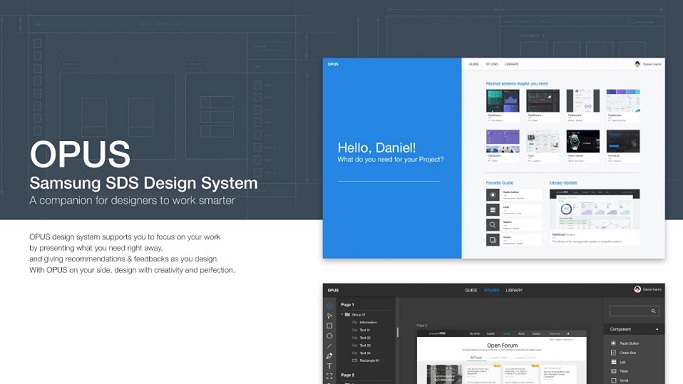Open the Library Update dashboard preview image
This screenshot has width=683, height=384.
595,209
